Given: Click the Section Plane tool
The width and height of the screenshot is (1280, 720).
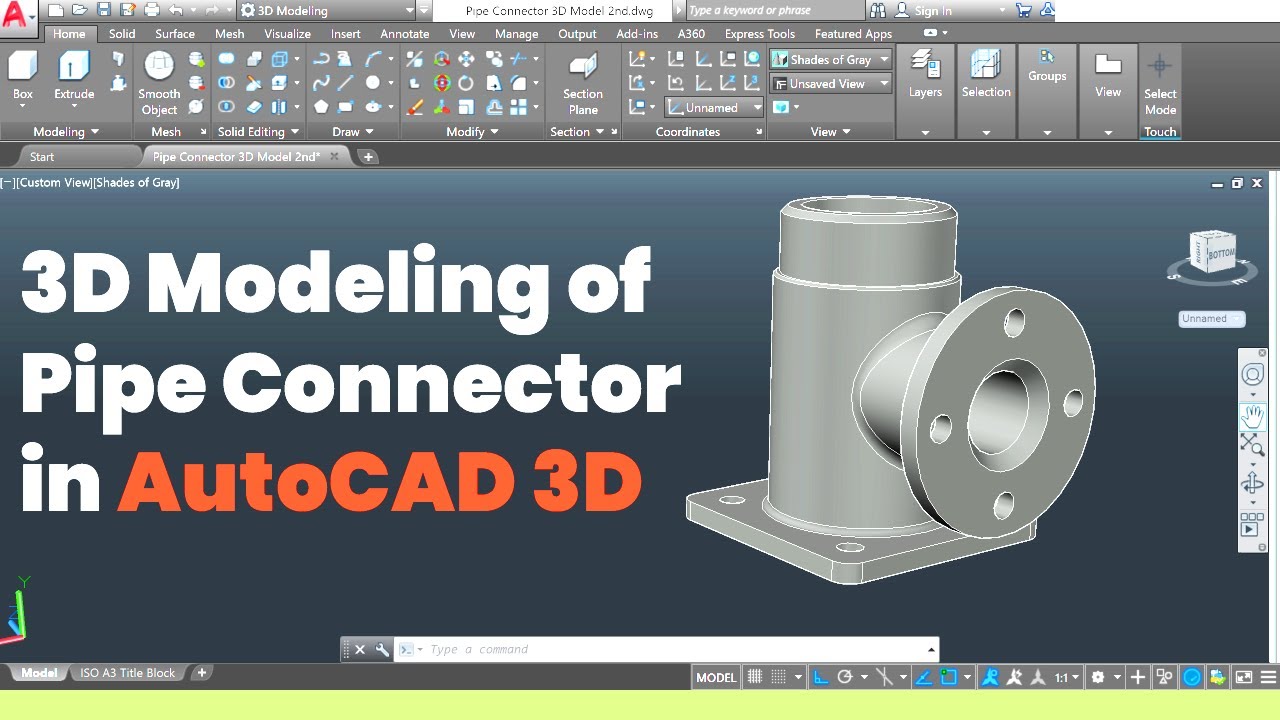Looking at the screenshot, I should click(583, 82).
